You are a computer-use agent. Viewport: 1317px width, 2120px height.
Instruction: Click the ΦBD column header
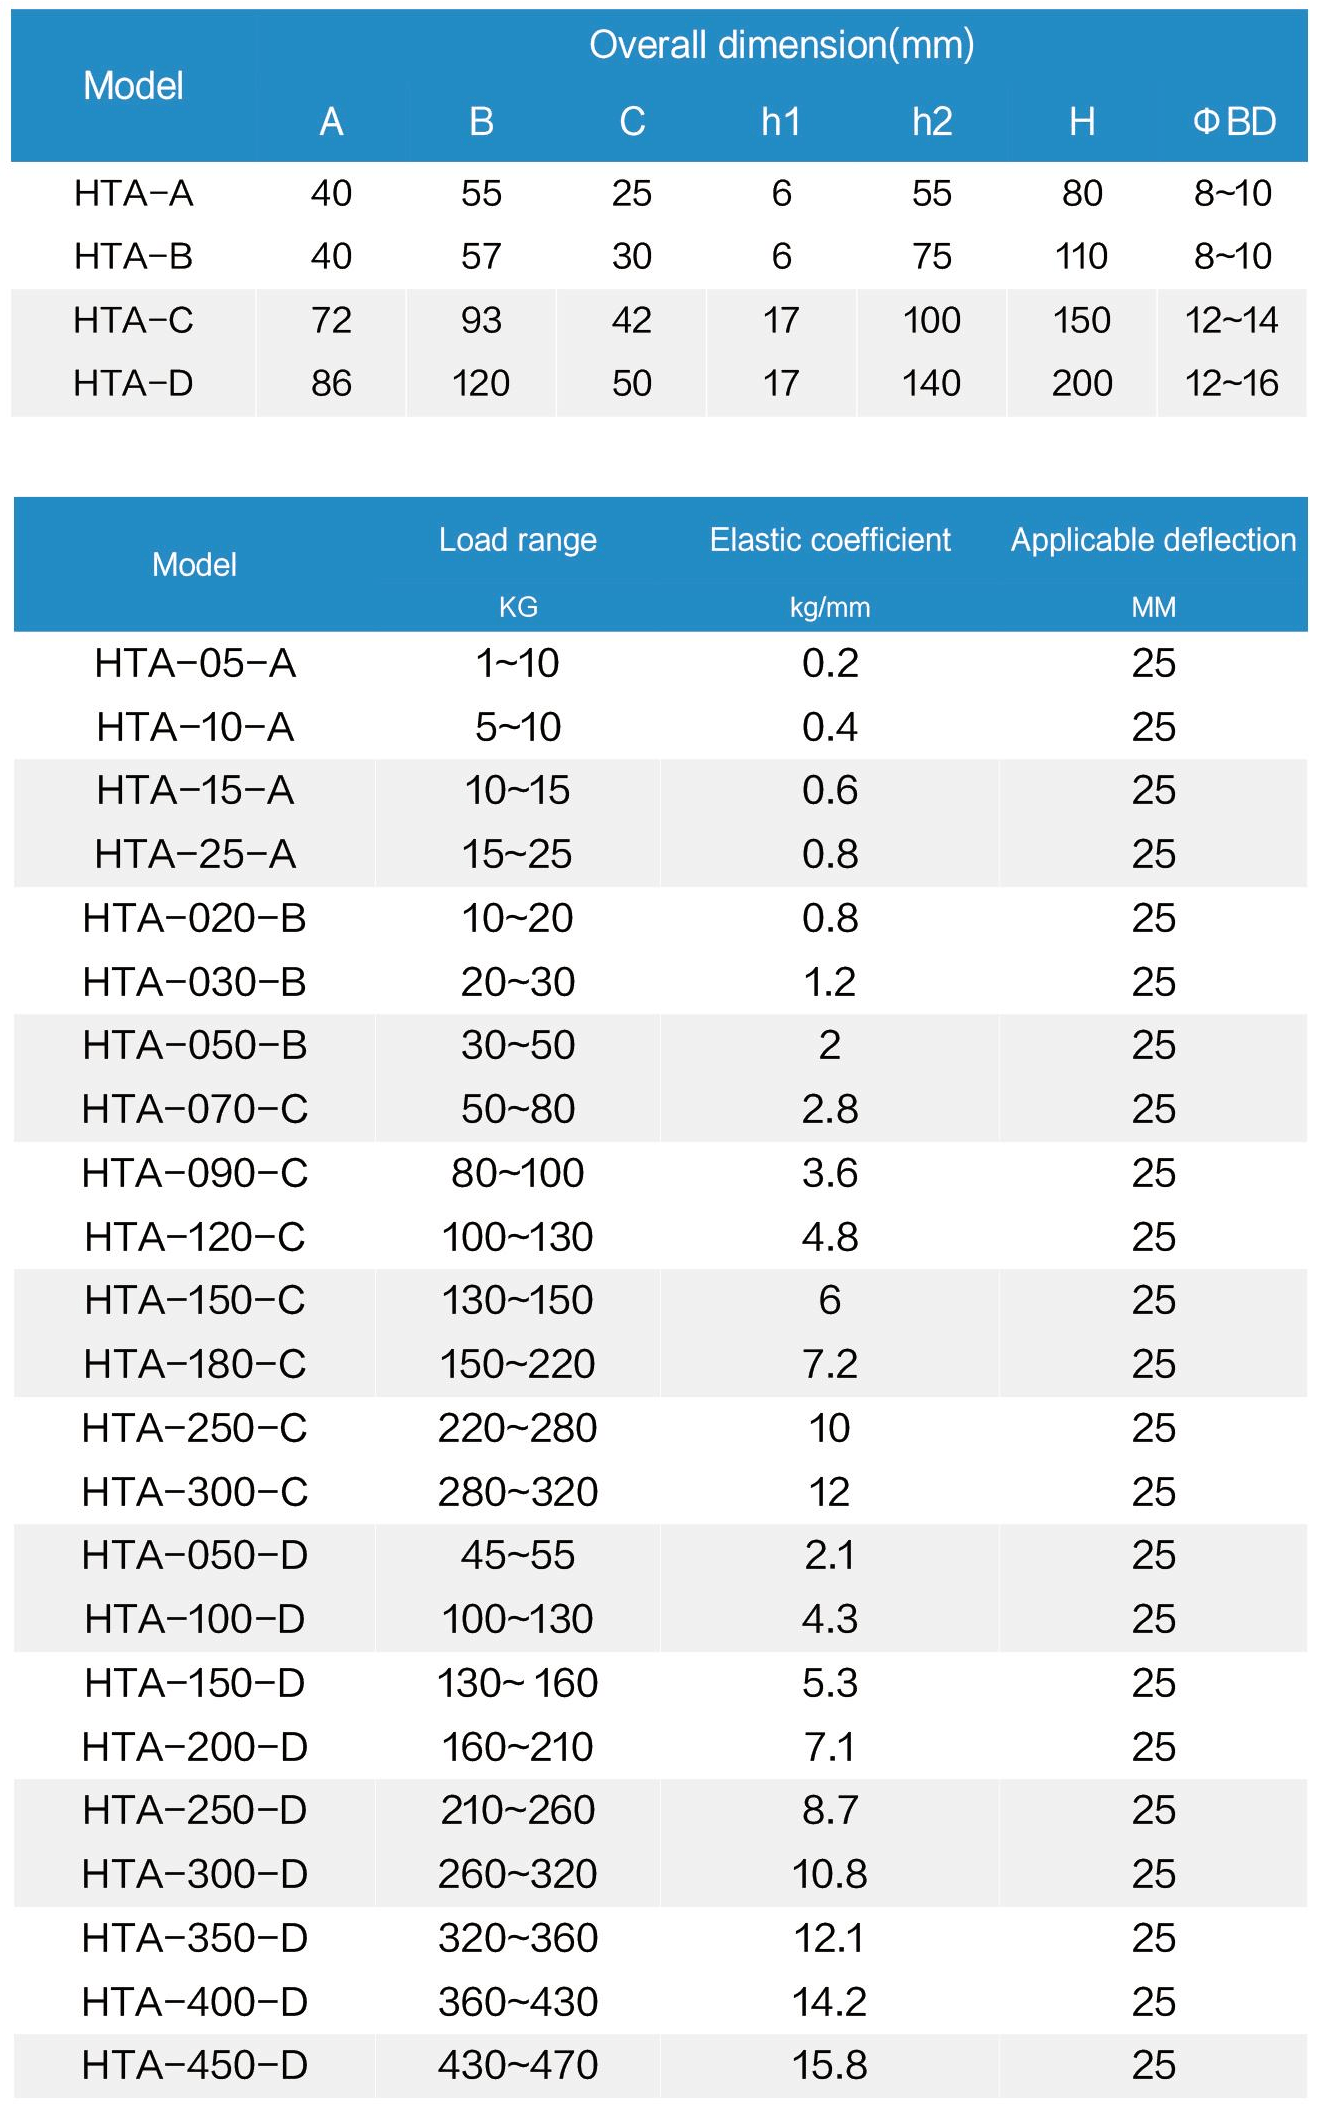(x=1233, y=122)
